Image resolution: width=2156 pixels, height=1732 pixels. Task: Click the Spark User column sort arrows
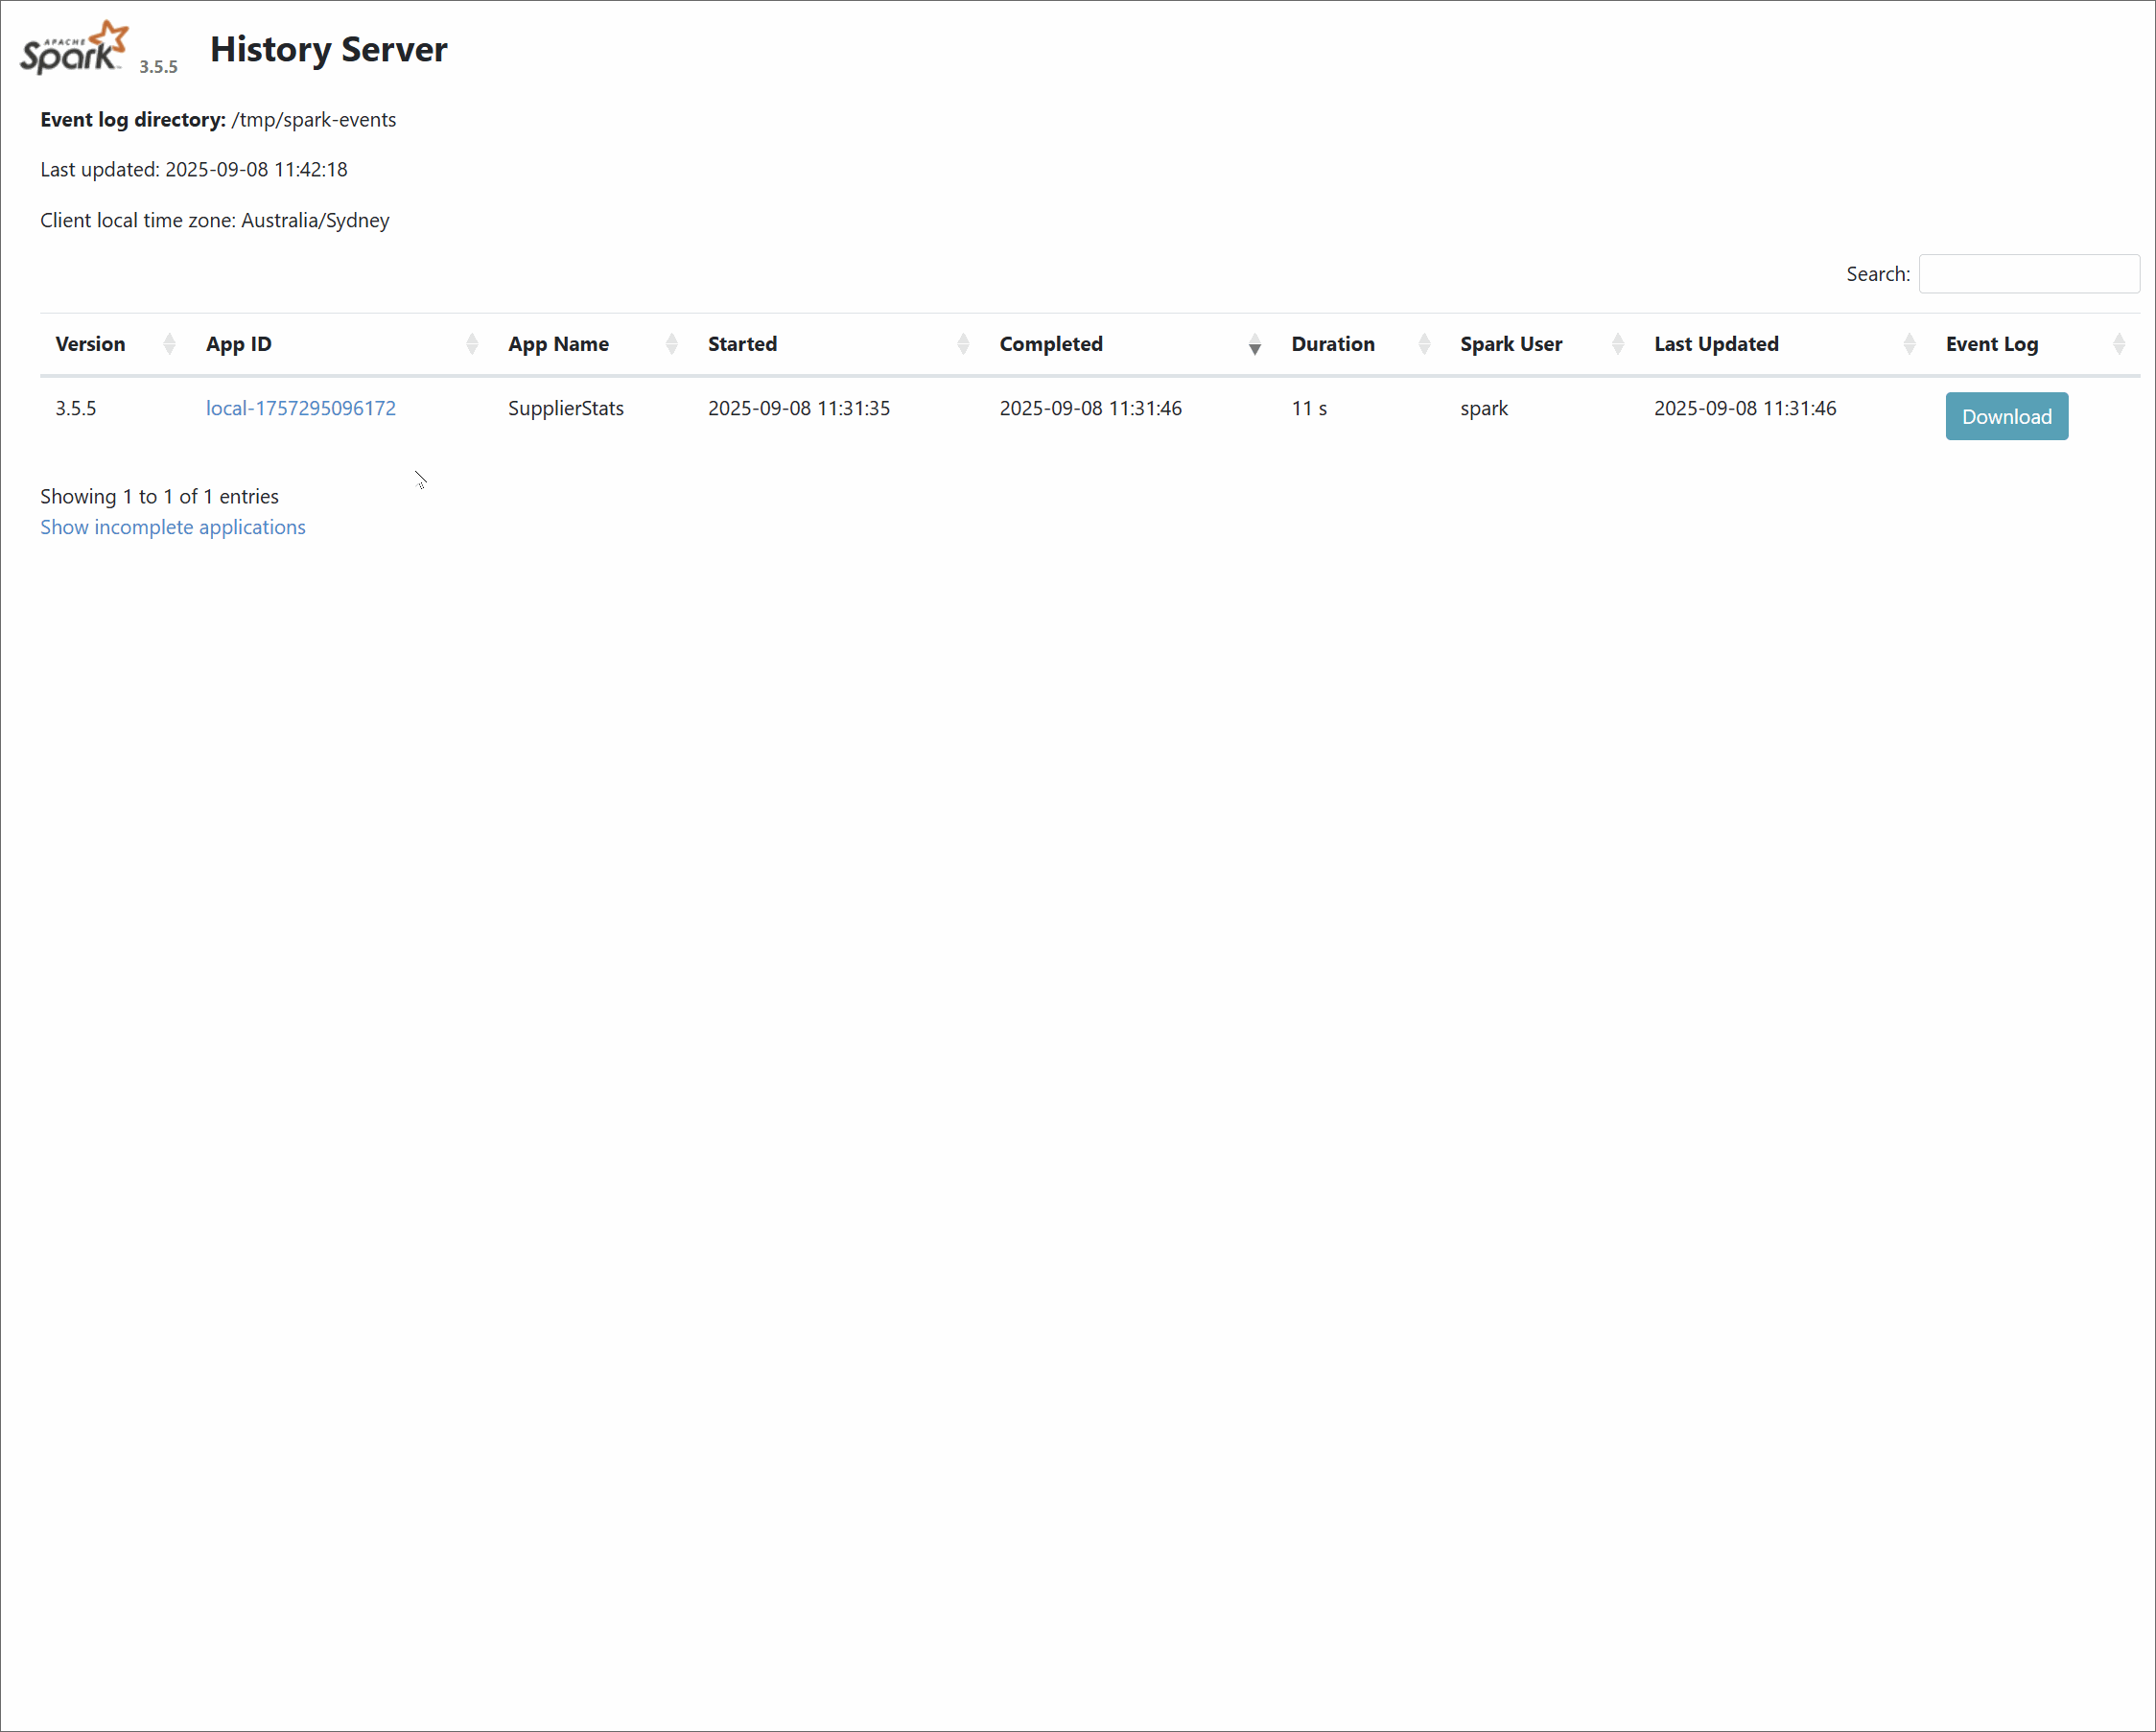click(x=1617, y=344)
